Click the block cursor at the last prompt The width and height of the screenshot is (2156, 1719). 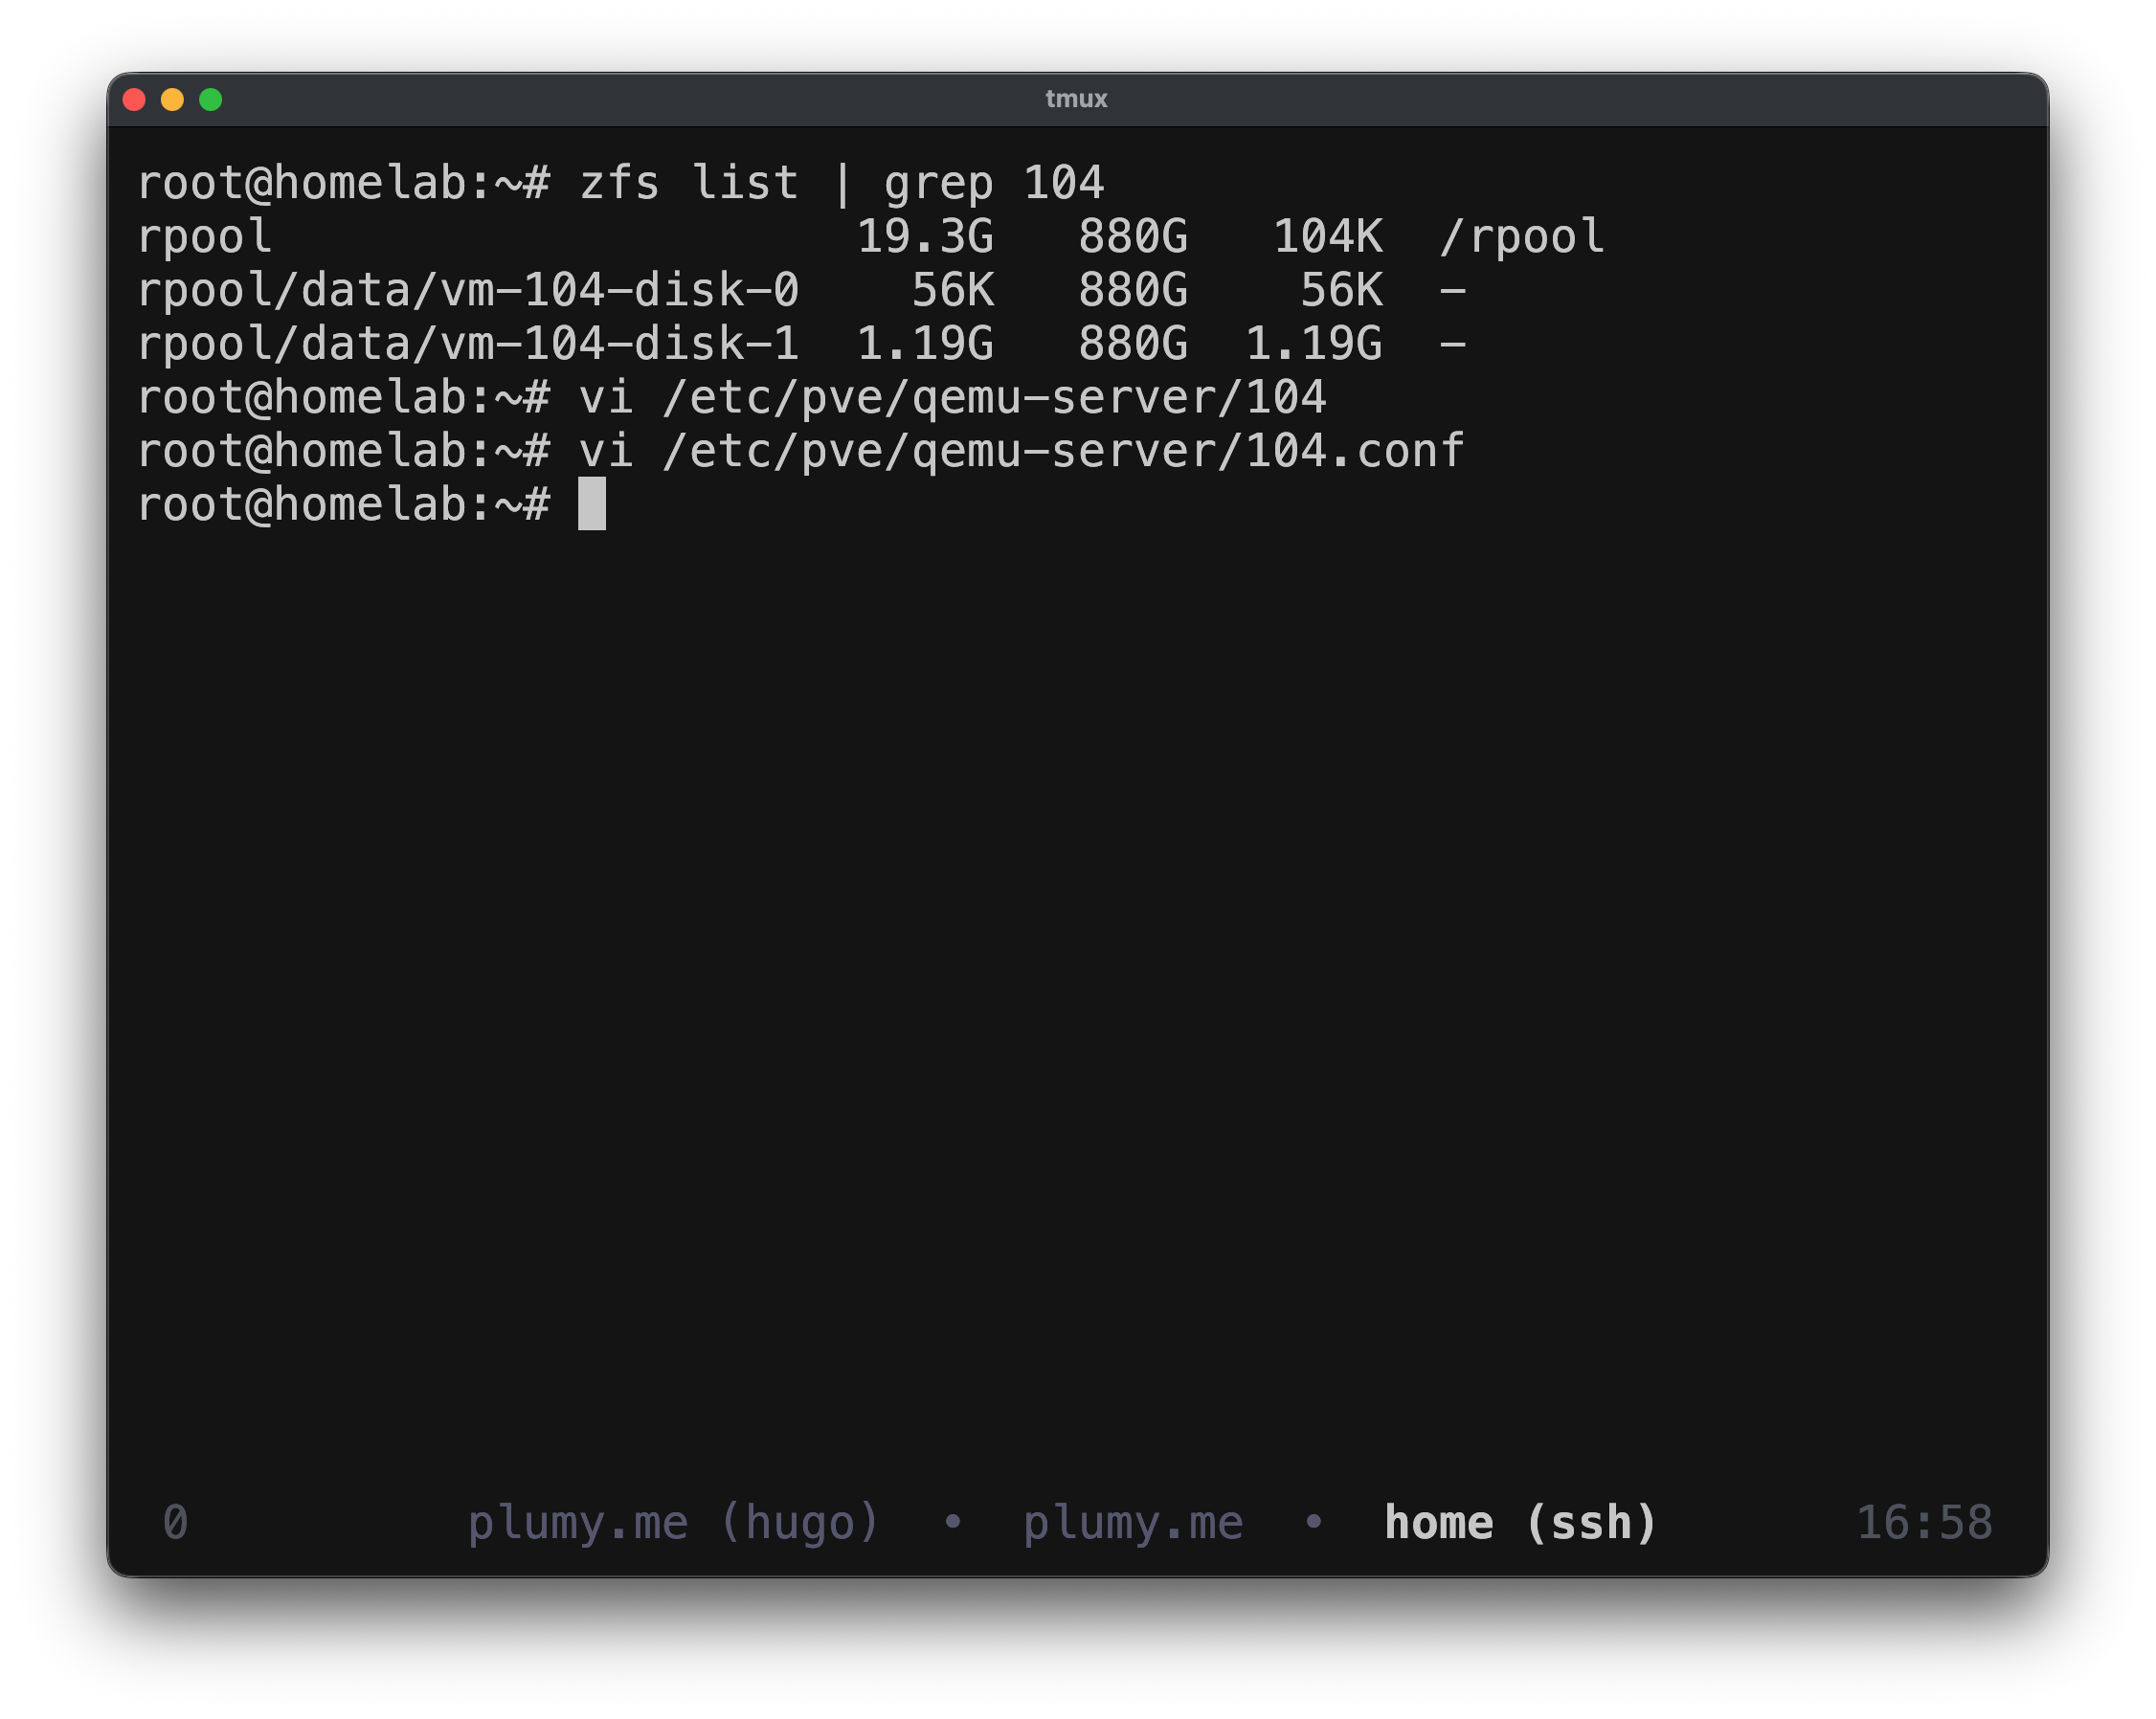click(x=592, y=504)
